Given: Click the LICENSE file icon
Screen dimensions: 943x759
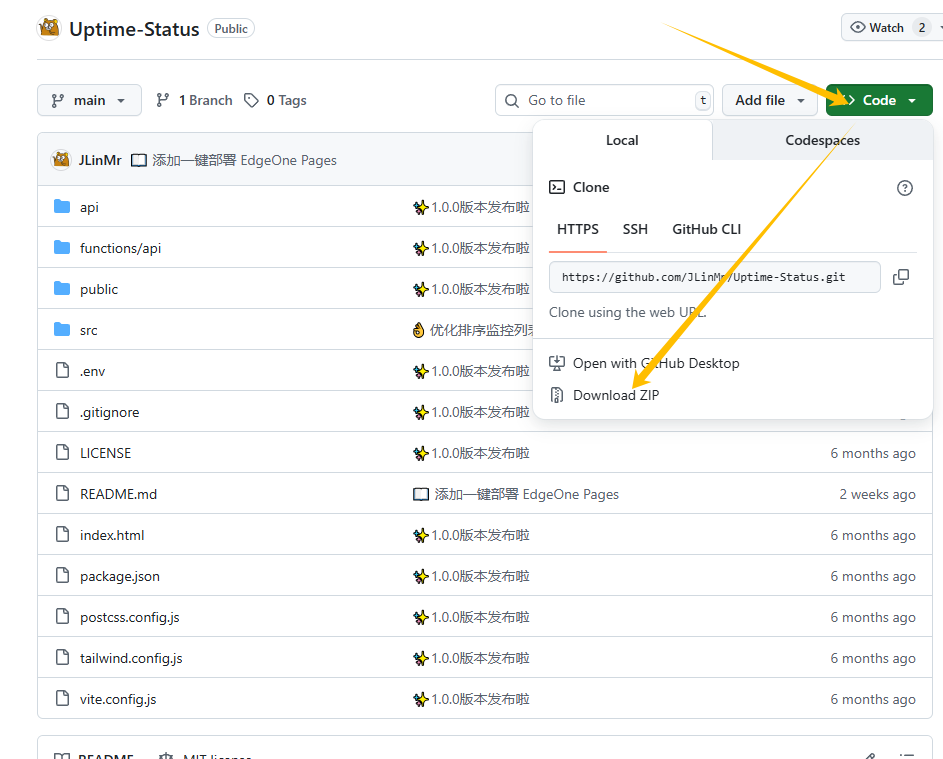Looking at the screenshot, I should 62,452.
